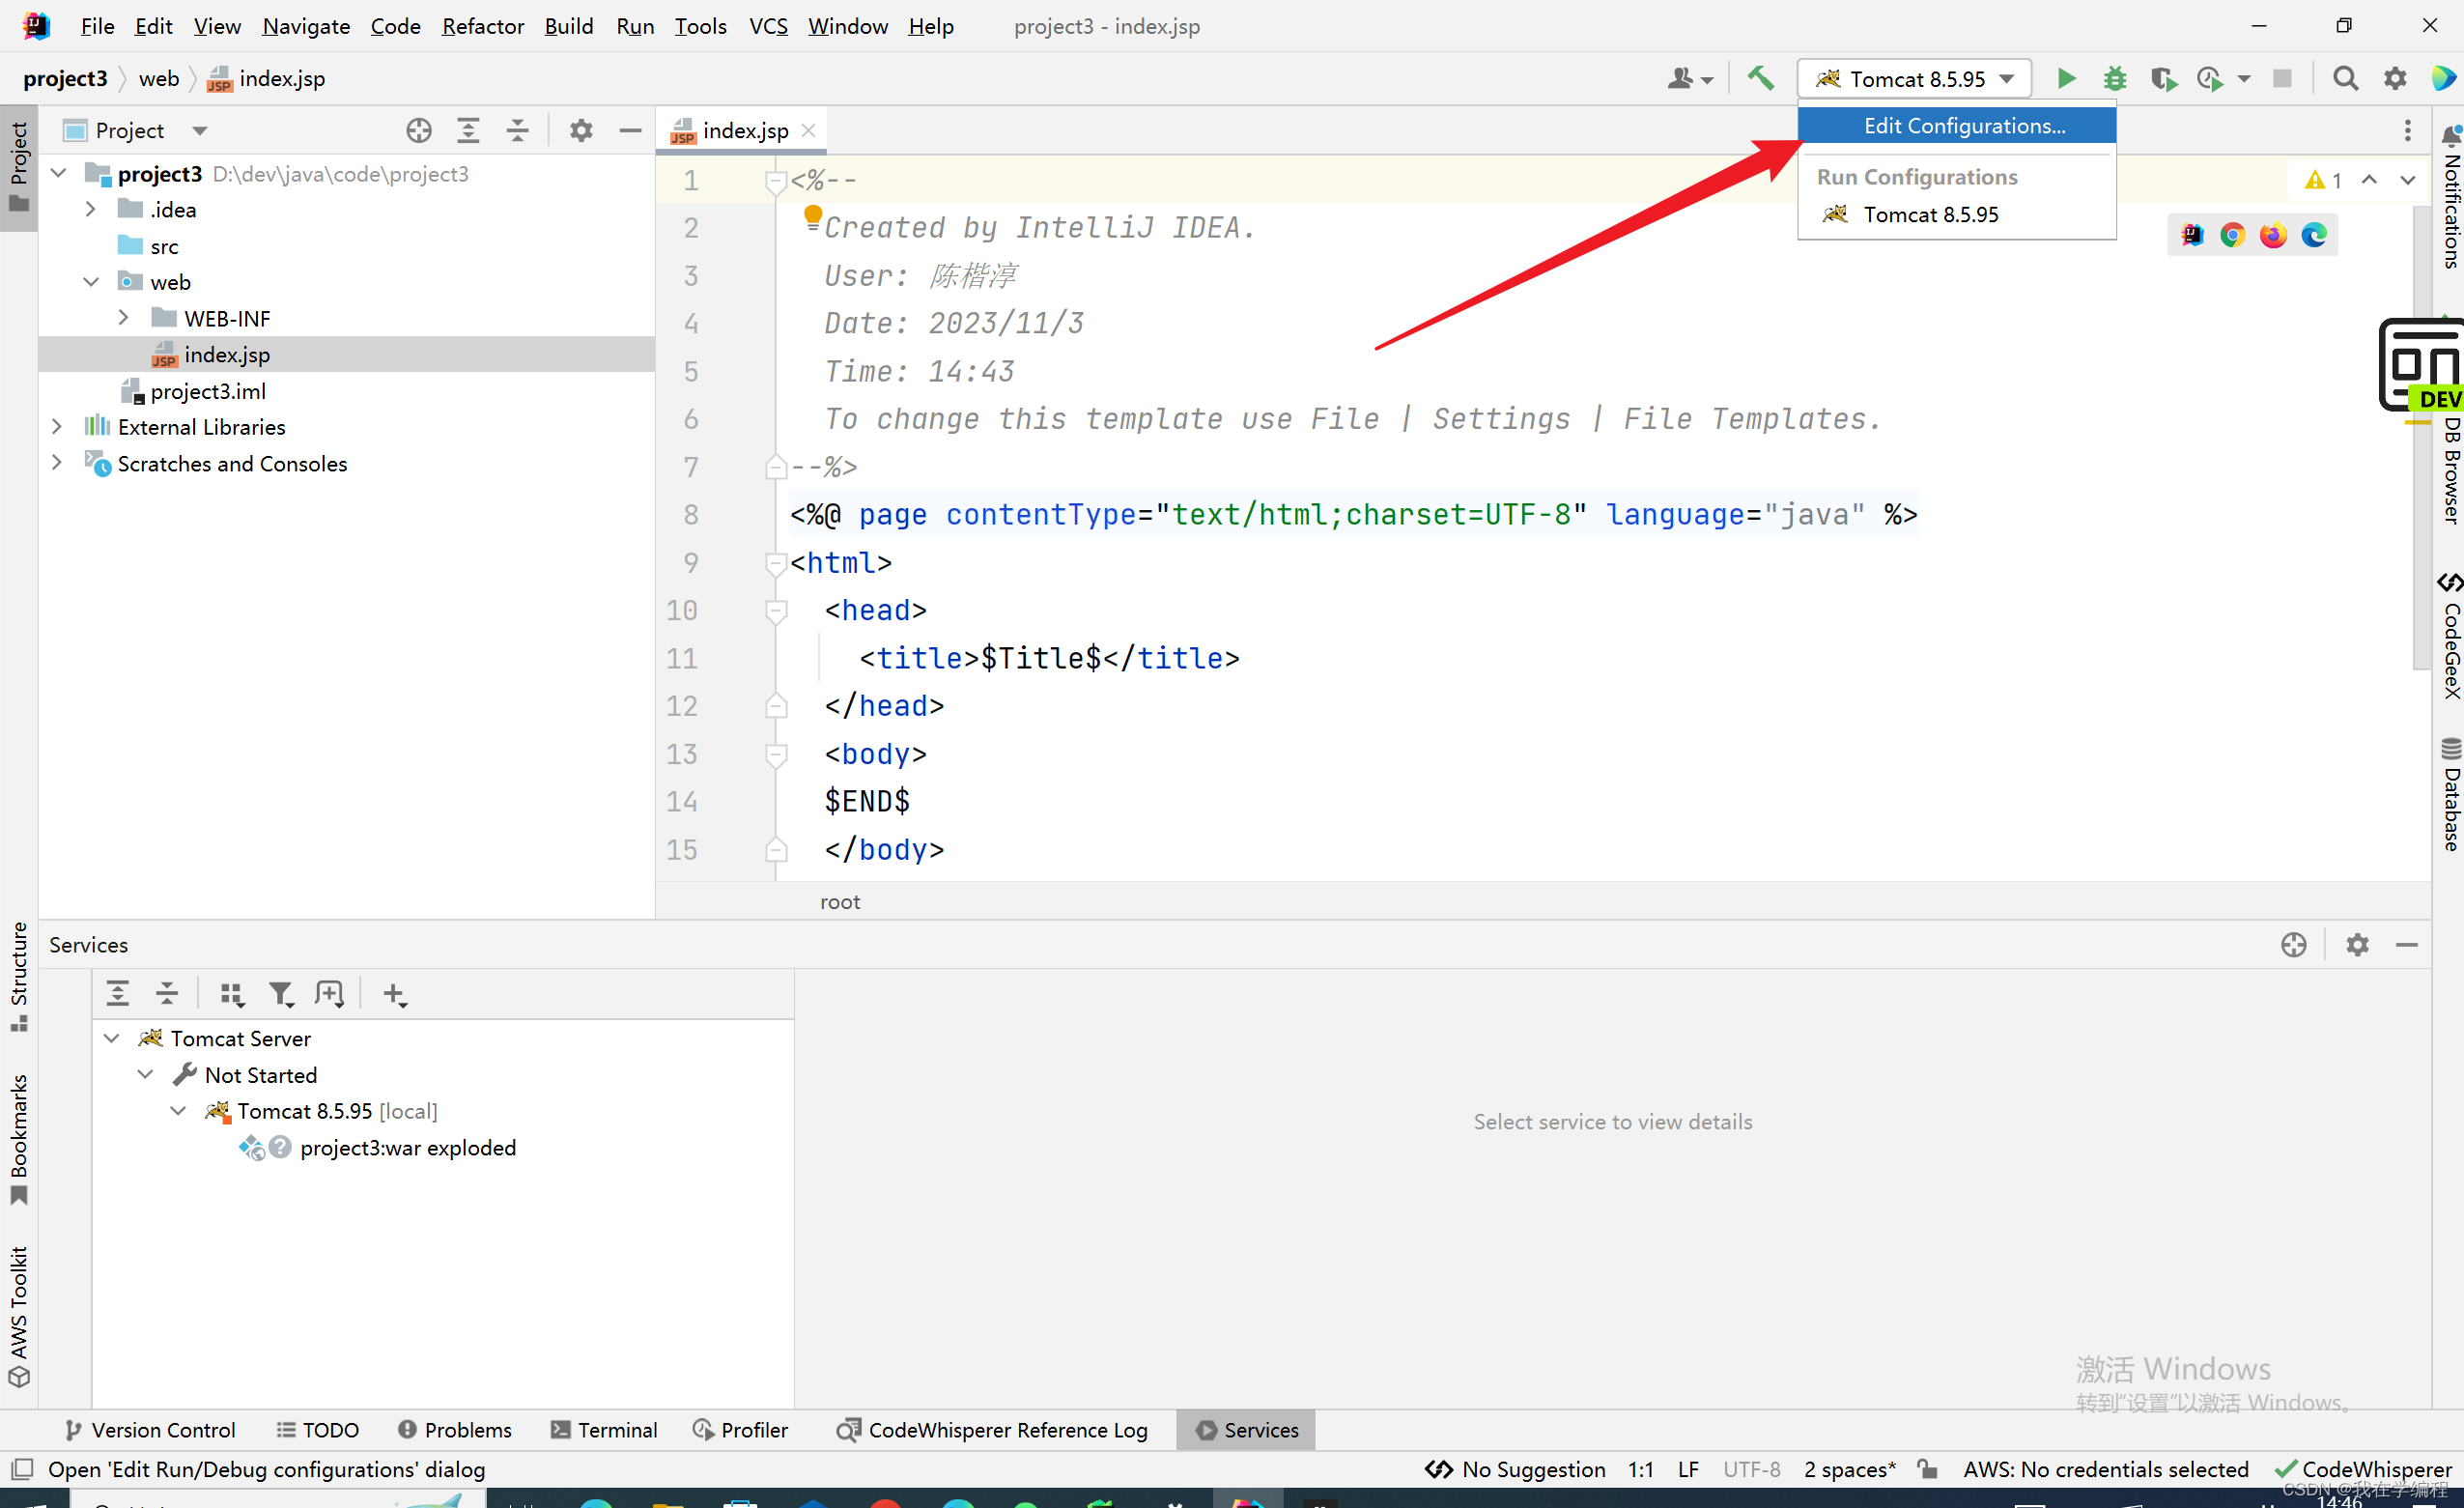Click UTF-8 encoding in status bar

[x=1751, y=1469]
